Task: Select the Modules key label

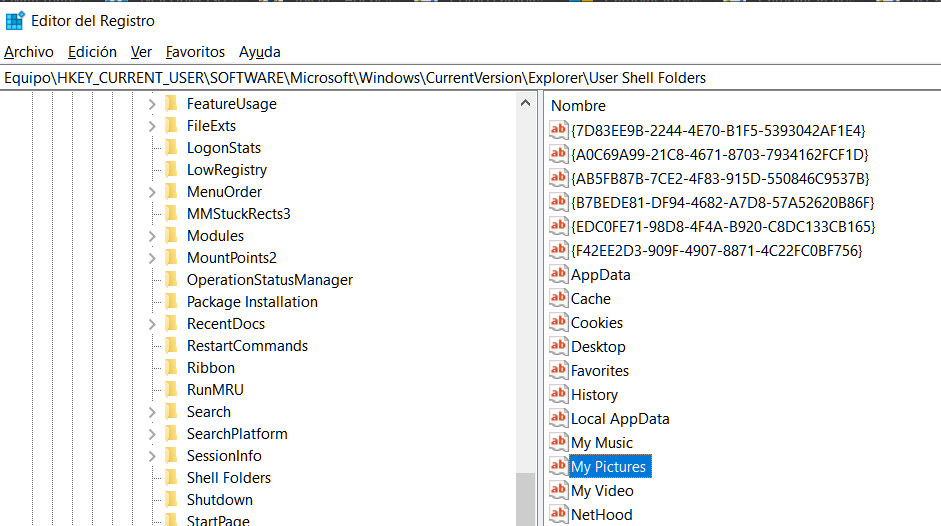Action: 215,236
